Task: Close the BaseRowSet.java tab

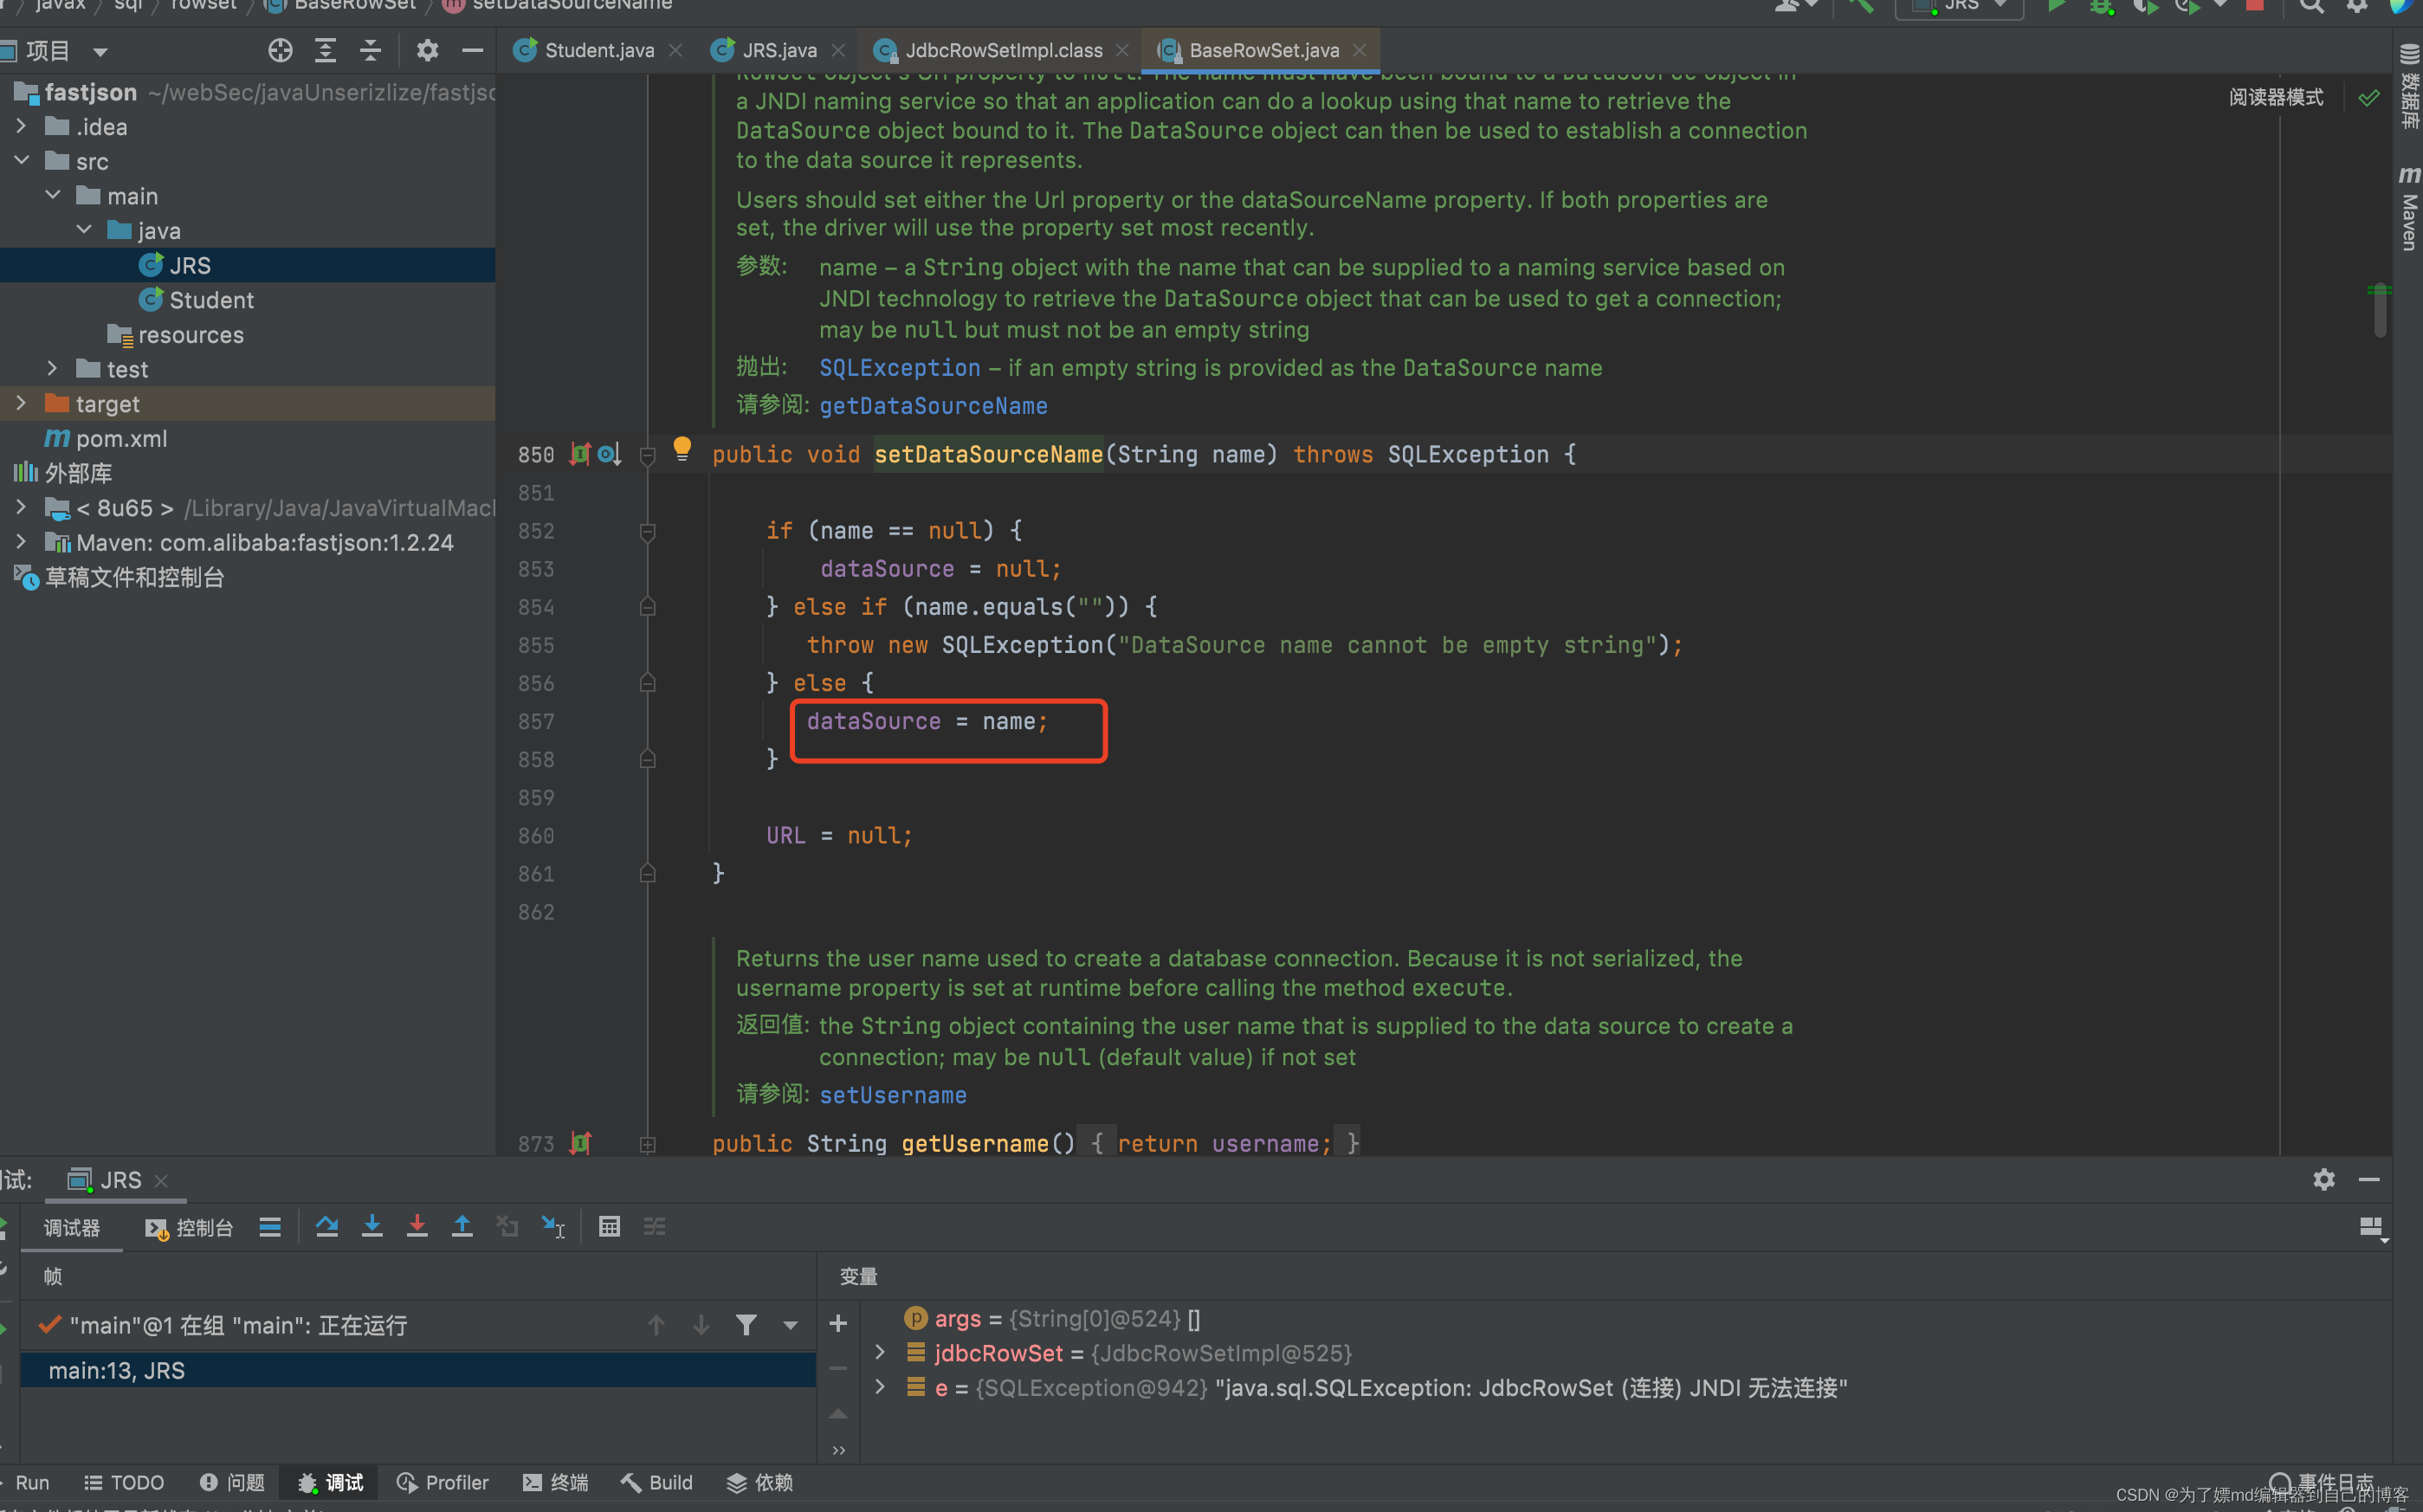Action: [1360, 50]
